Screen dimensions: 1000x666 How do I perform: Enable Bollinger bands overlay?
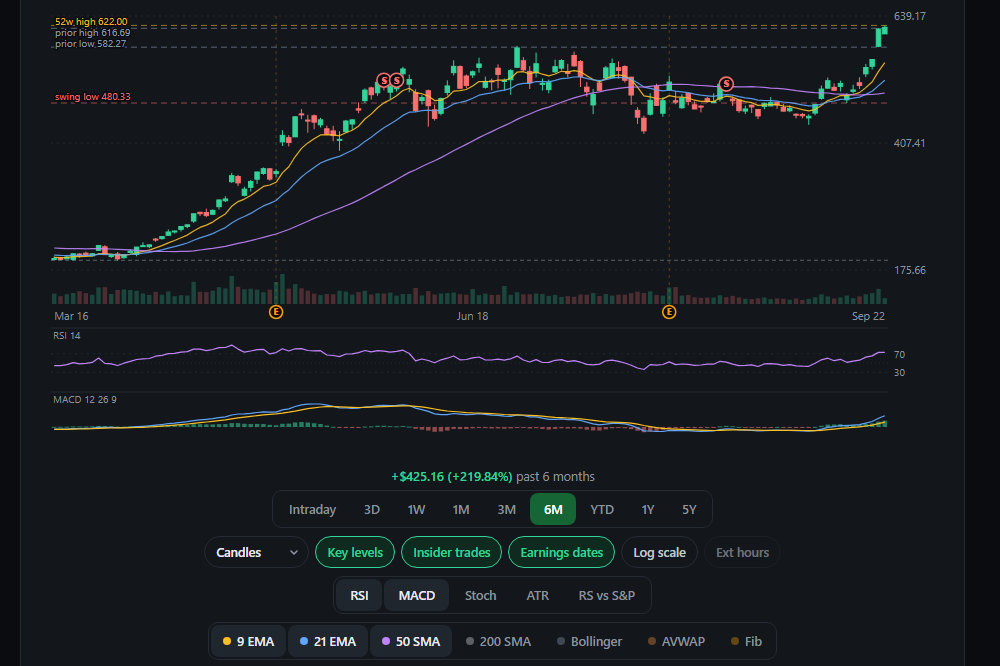point(589,641)
